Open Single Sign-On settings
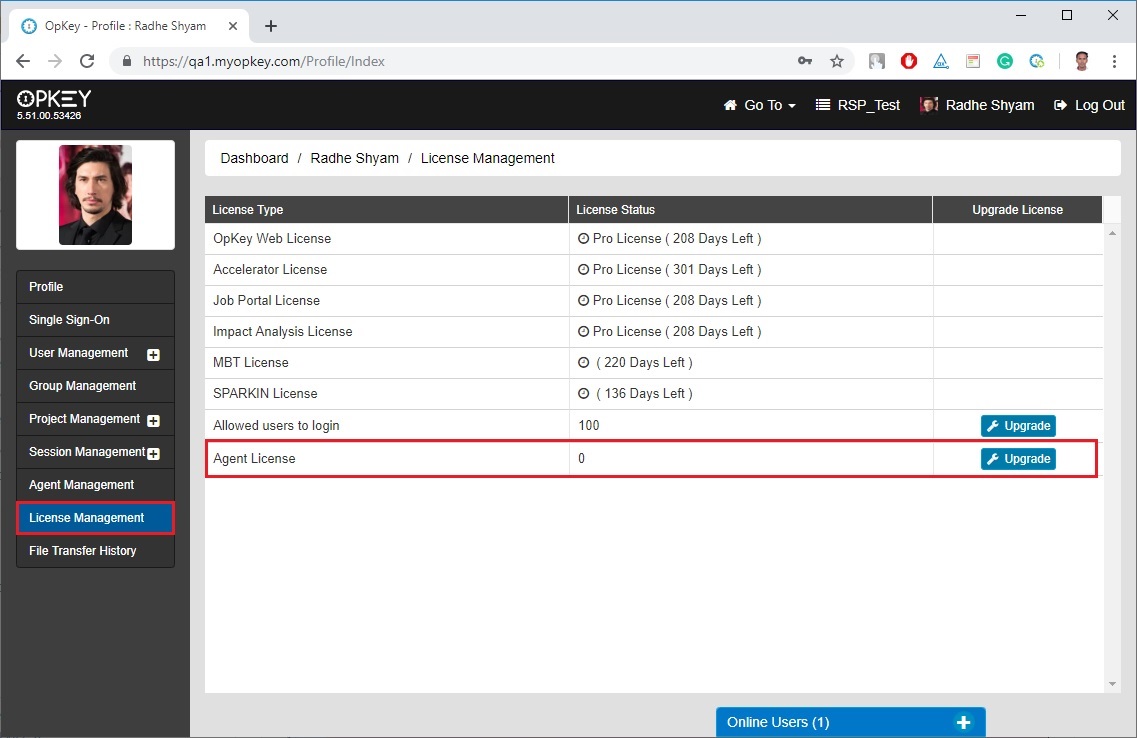The image size is (1137, 738). [95, 320]
